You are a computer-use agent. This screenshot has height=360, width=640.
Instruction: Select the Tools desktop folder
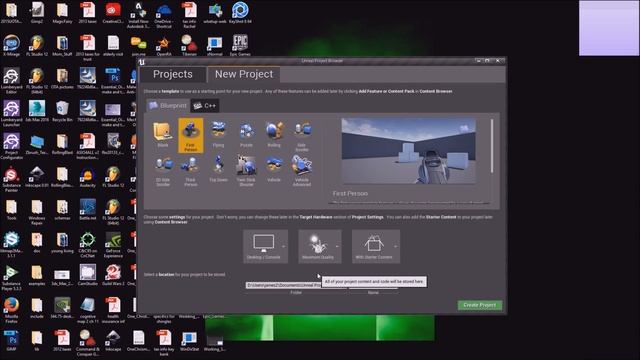11,209
